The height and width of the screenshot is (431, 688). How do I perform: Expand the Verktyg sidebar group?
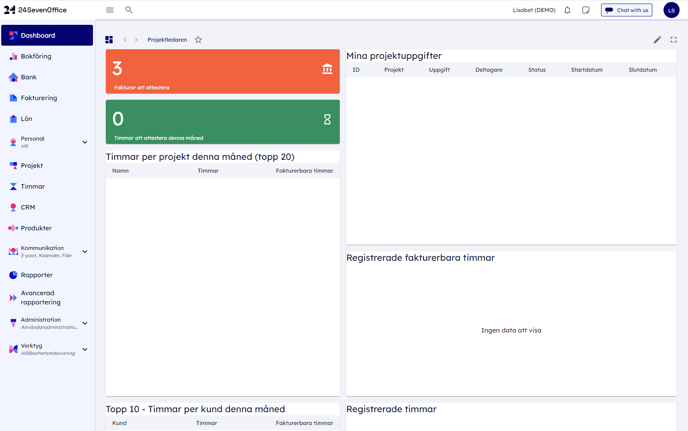pos(85,349)
